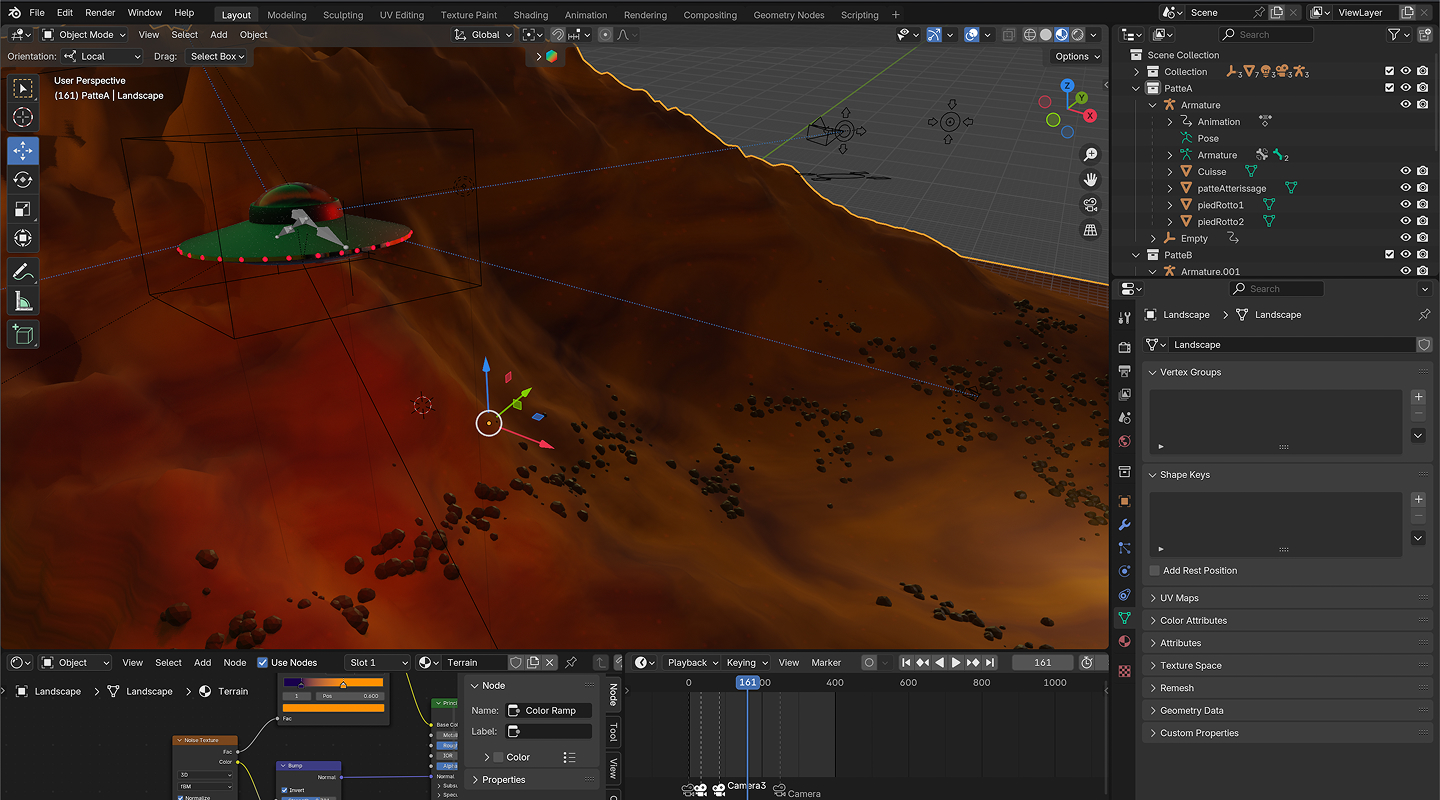Click the Cursor tool icon
The image size is (1440, 800).
pos(22,118)
